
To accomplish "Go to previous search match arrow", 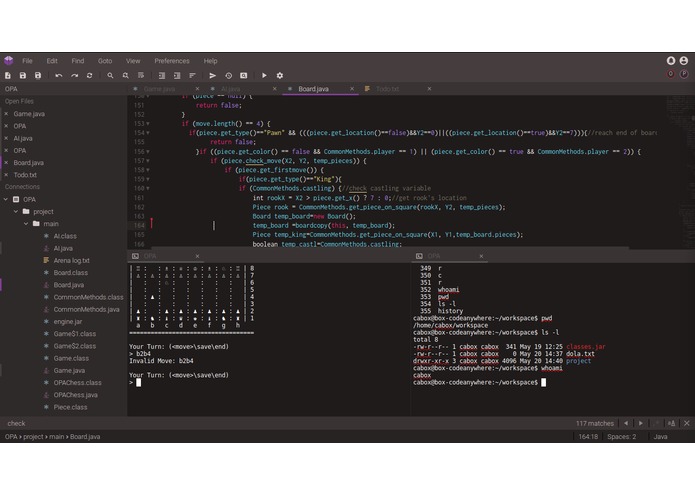I will (626, 423).
